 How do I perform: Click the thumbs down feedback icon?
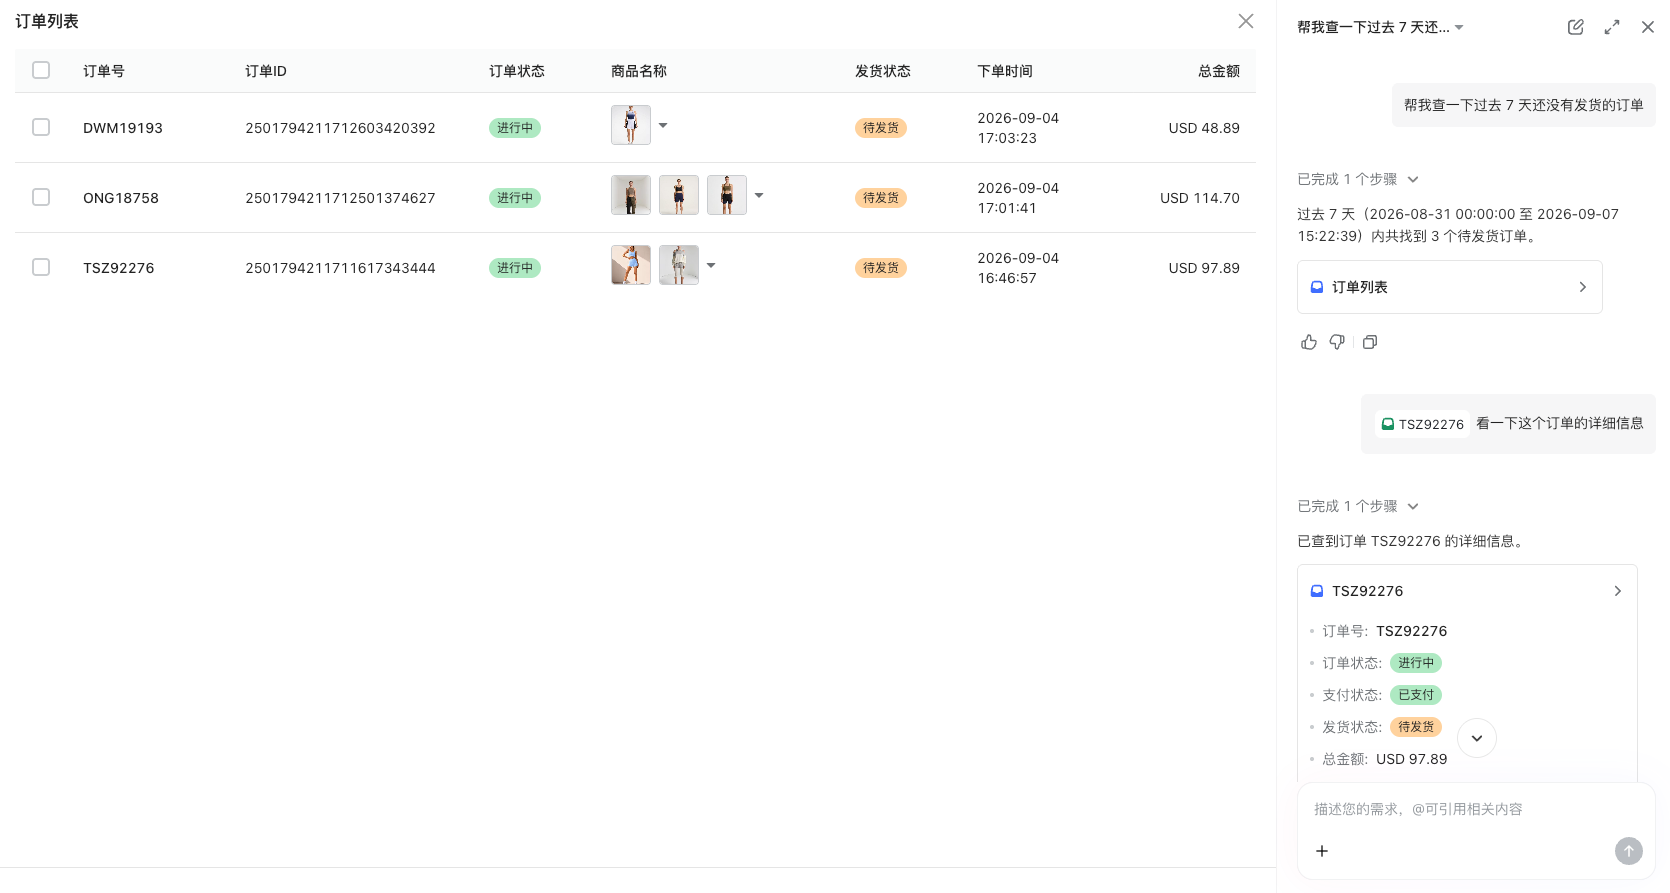[1337, 342]
